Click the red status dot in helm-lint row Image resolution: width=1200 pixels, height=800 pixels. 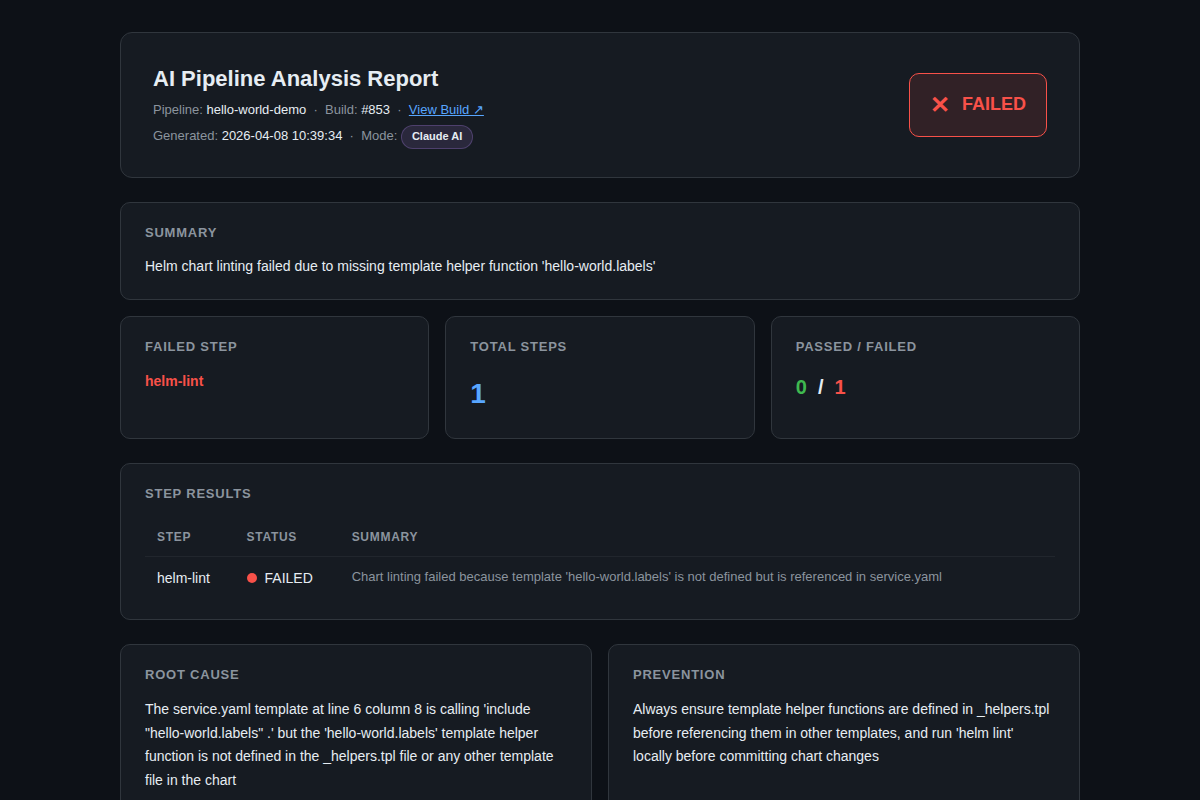252,578
